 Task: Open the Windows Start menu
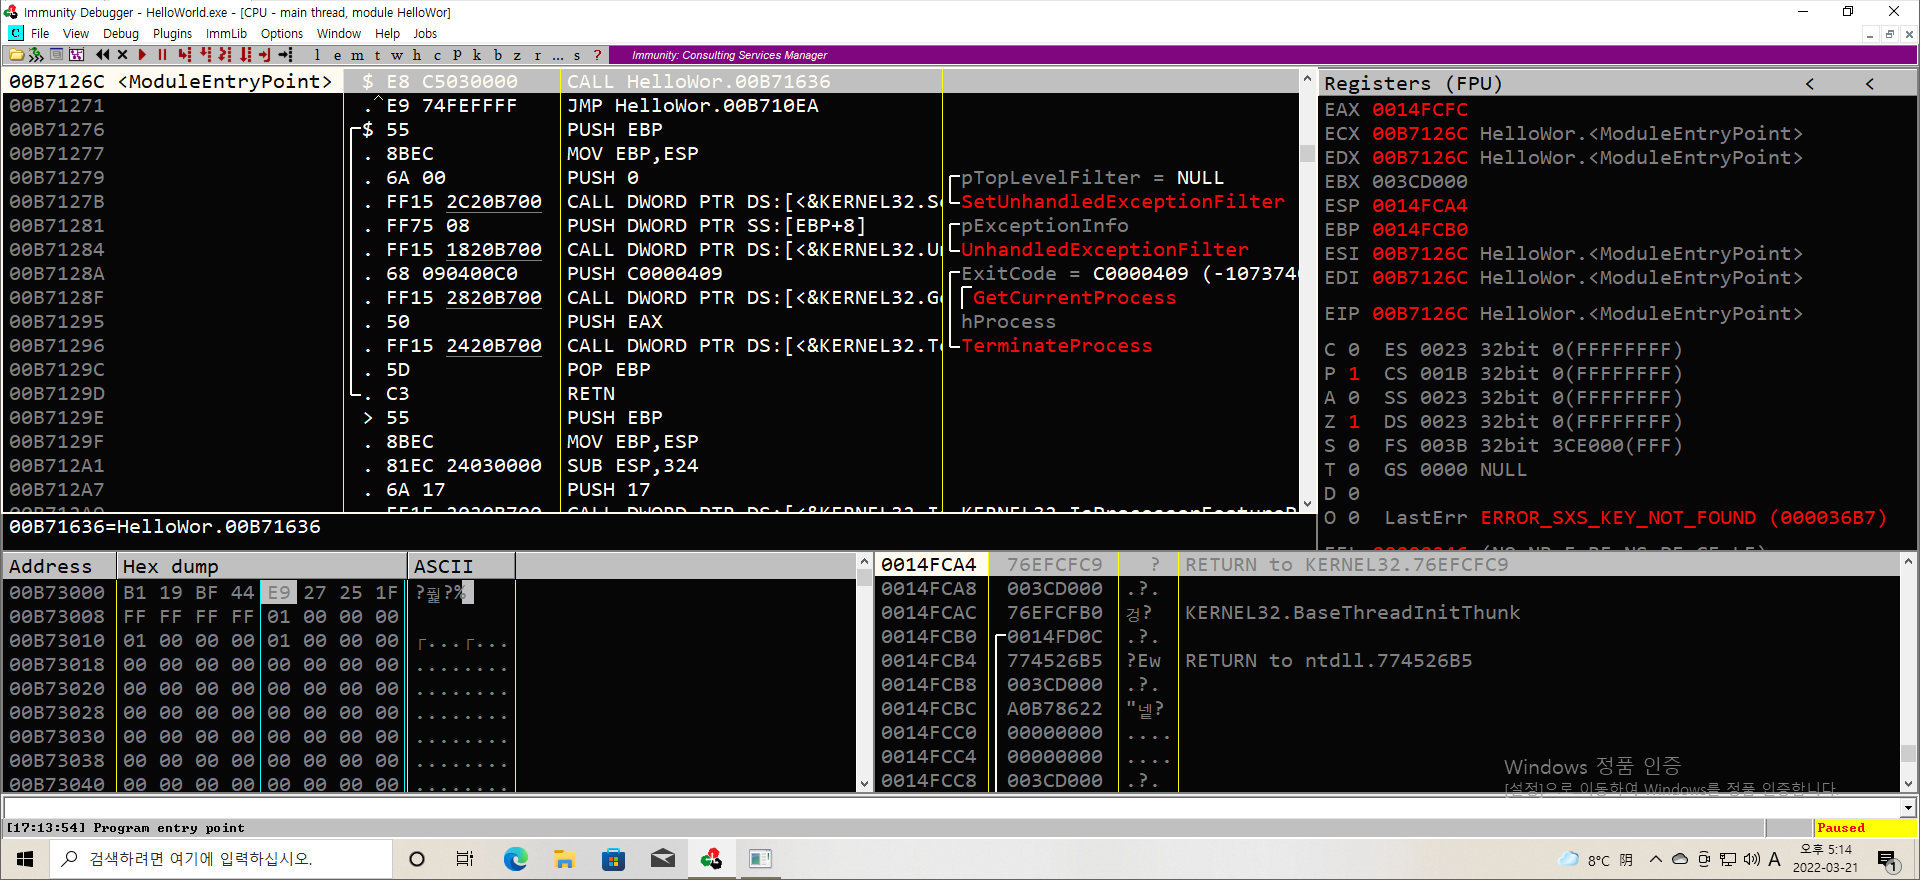pos(25,859)
